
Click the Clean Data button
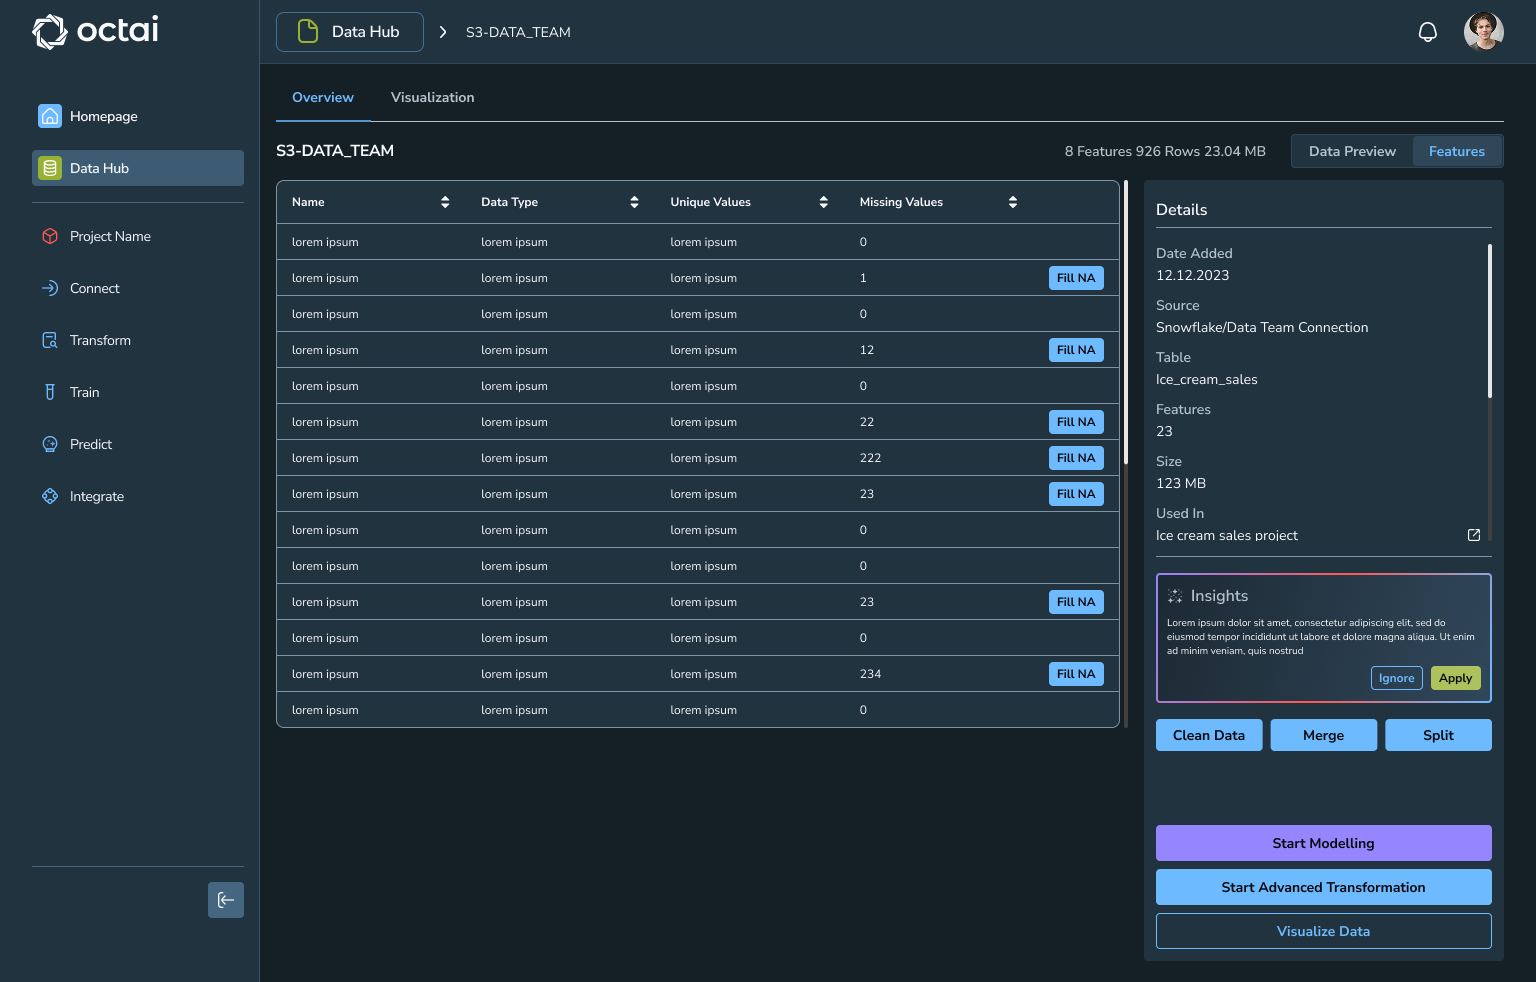coord(1209,735)
